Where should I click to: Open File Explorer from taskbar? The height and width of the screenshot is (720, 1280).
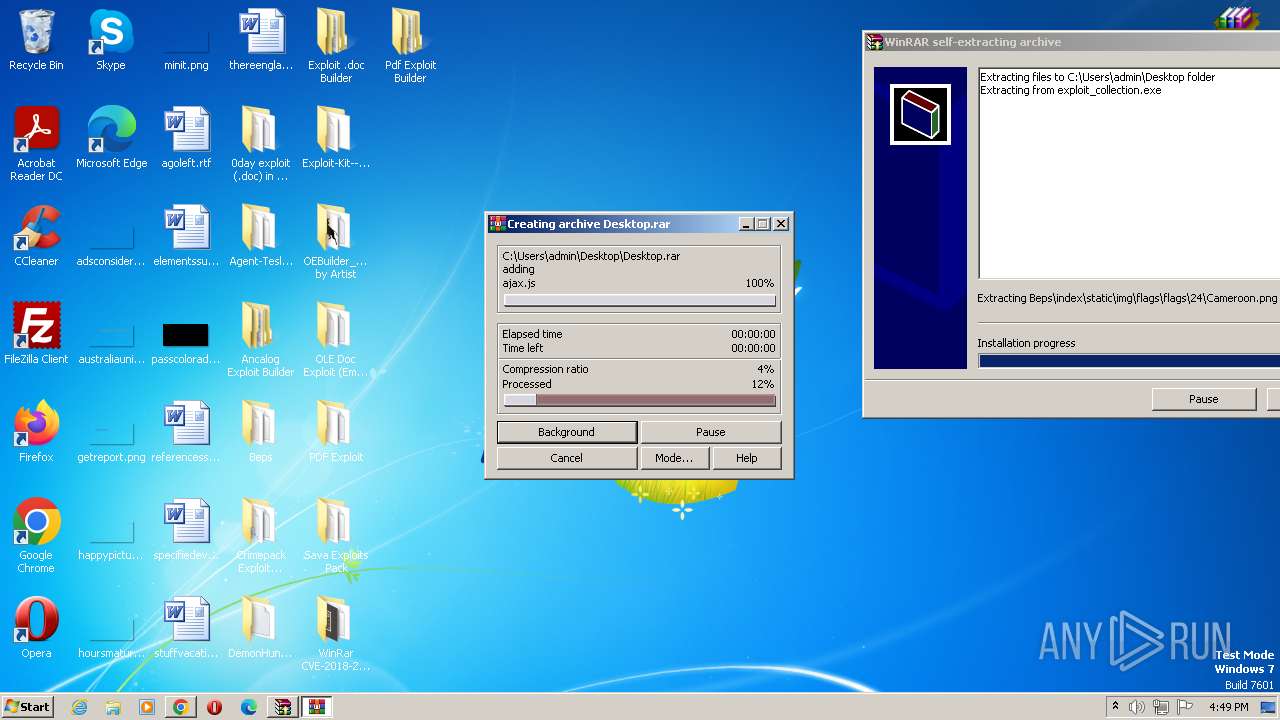113,707
